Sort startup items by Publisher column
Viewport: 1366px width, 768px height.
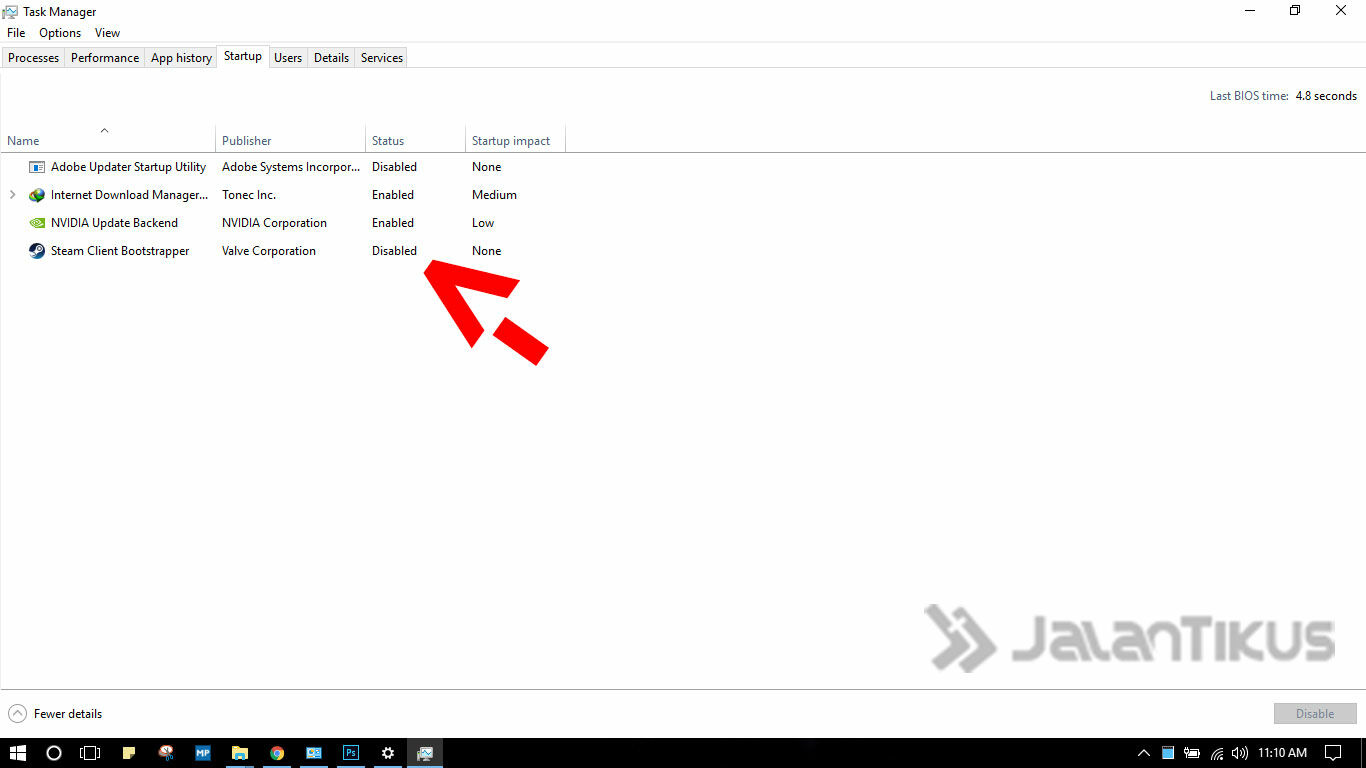(x=291, y=139)
